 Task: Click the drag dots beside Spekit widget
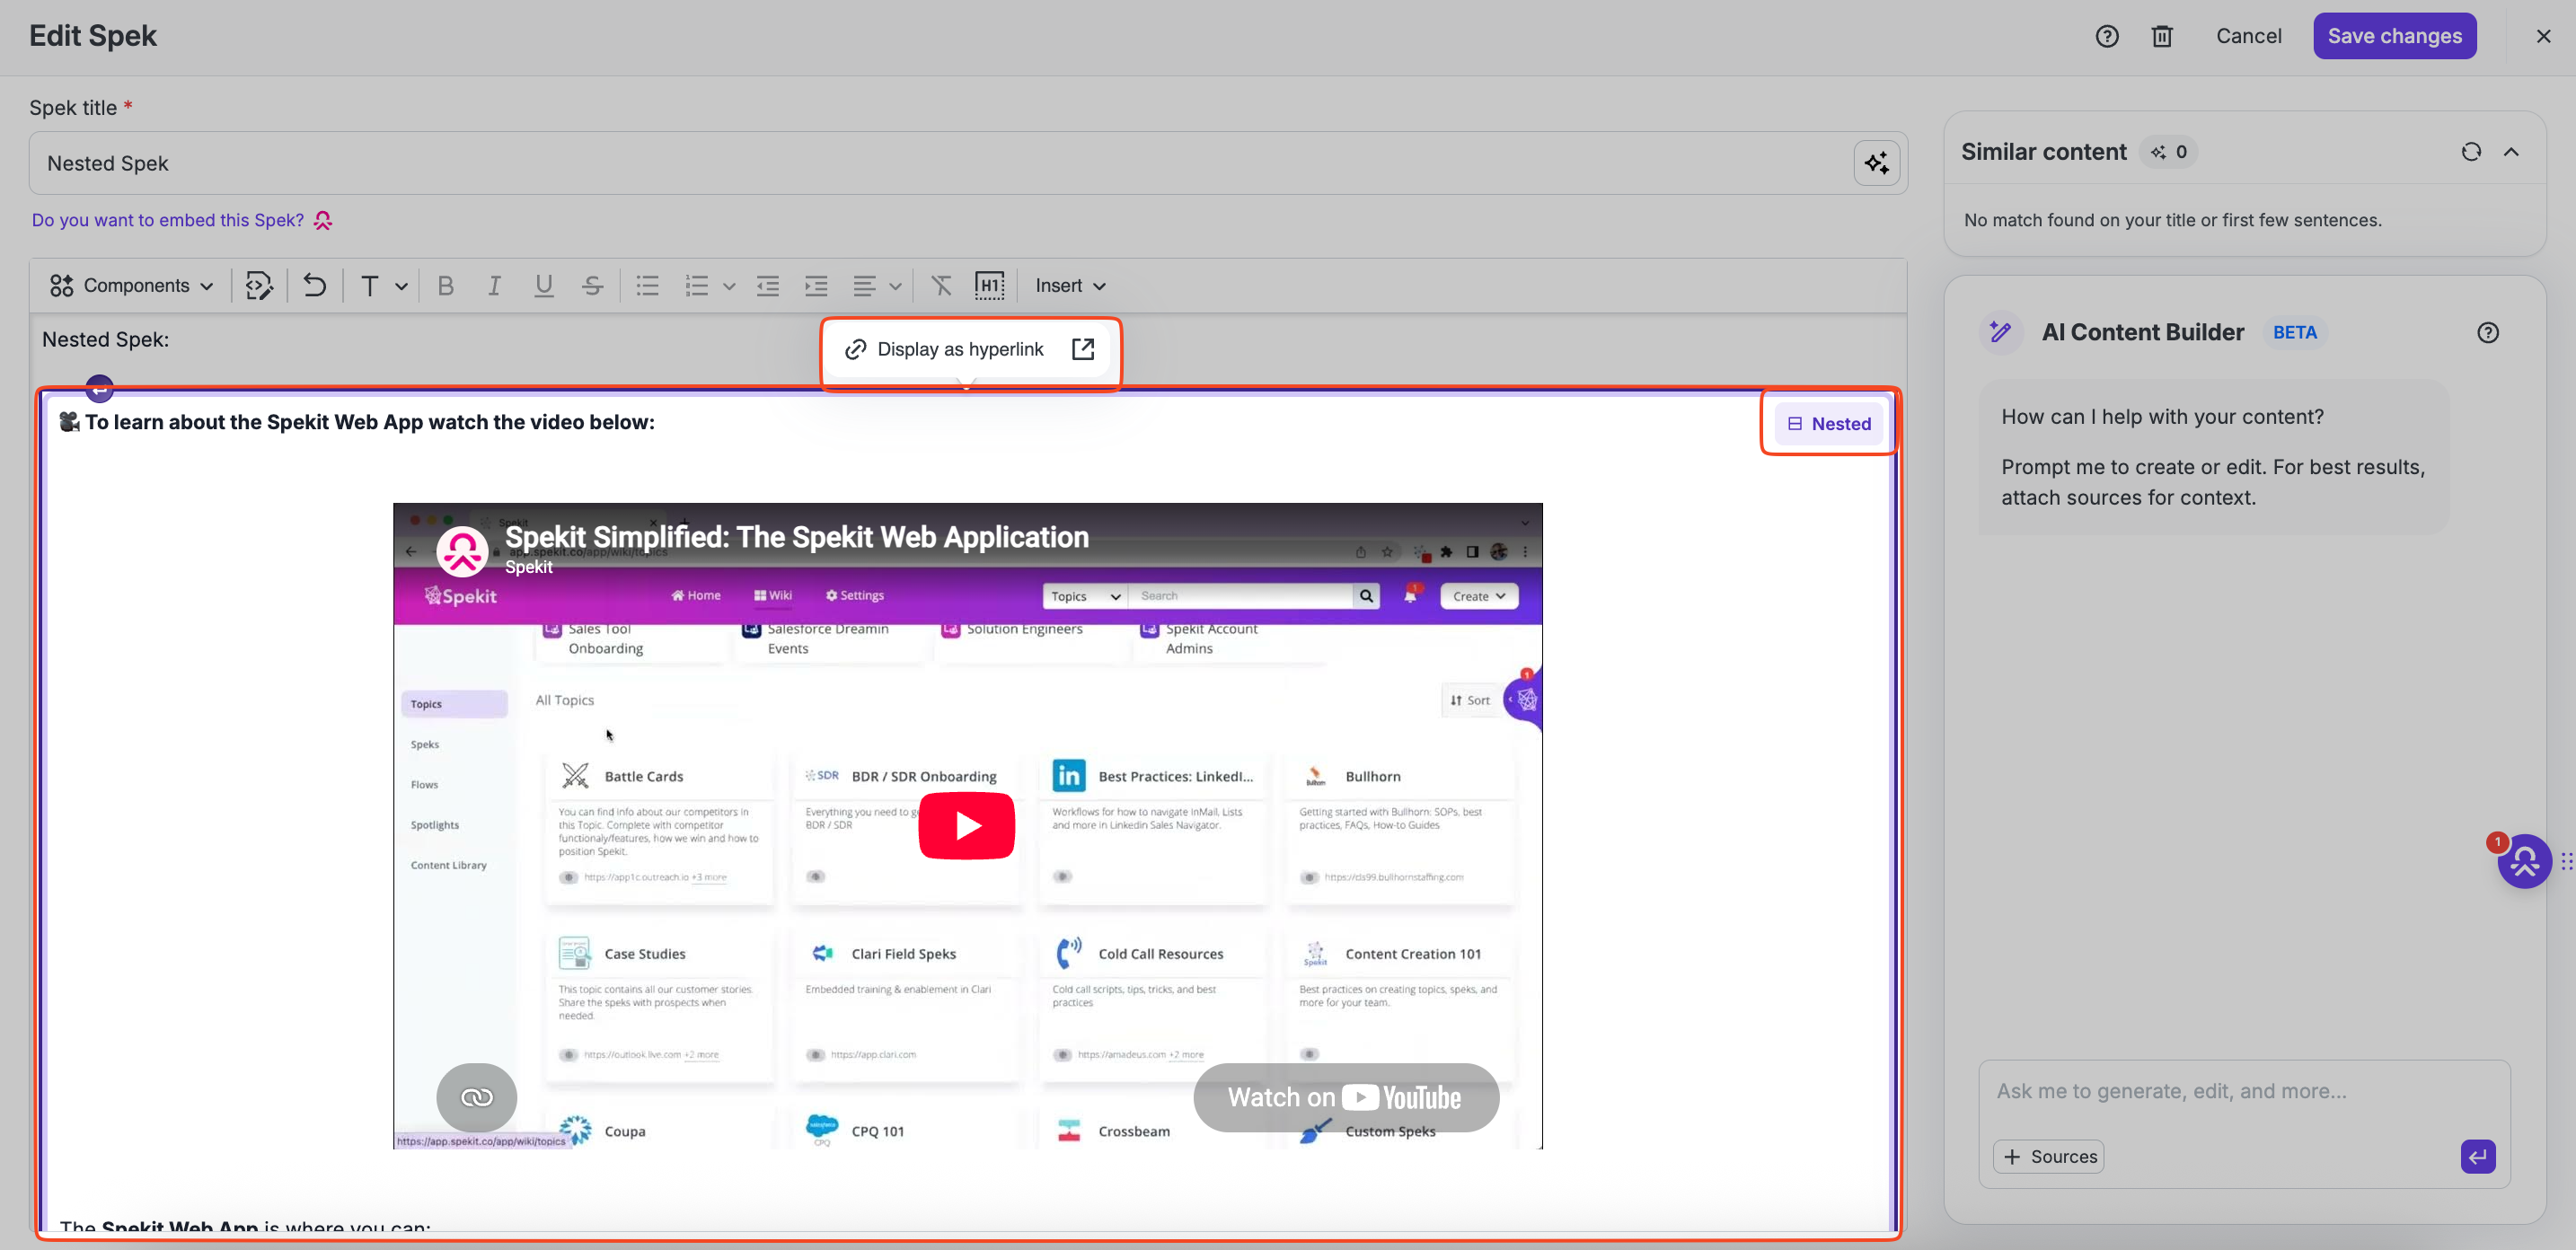[2567, 861]
